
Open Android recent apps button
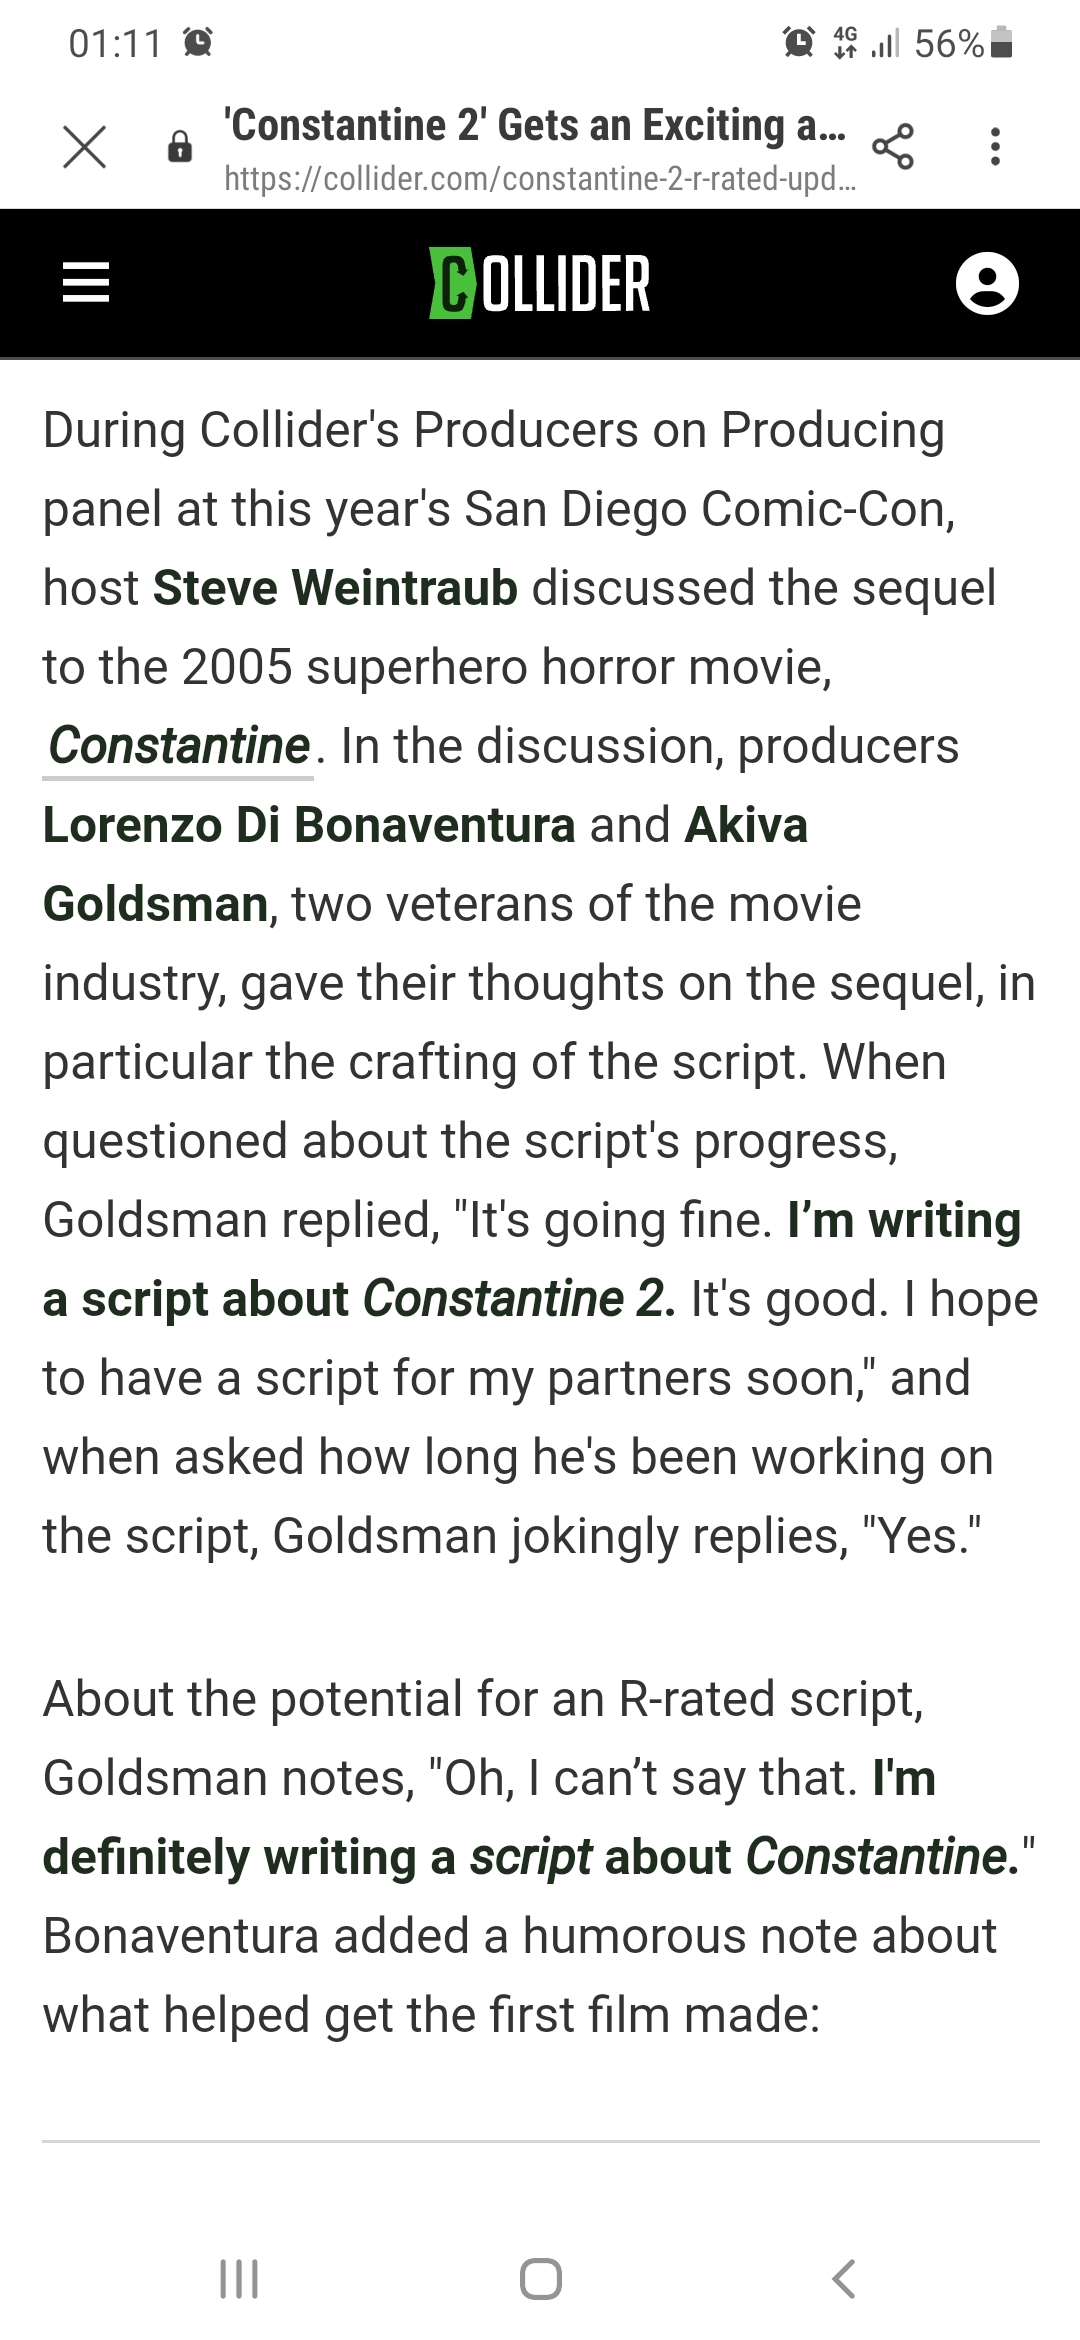pyautogui.click(x=239, y=2279)
